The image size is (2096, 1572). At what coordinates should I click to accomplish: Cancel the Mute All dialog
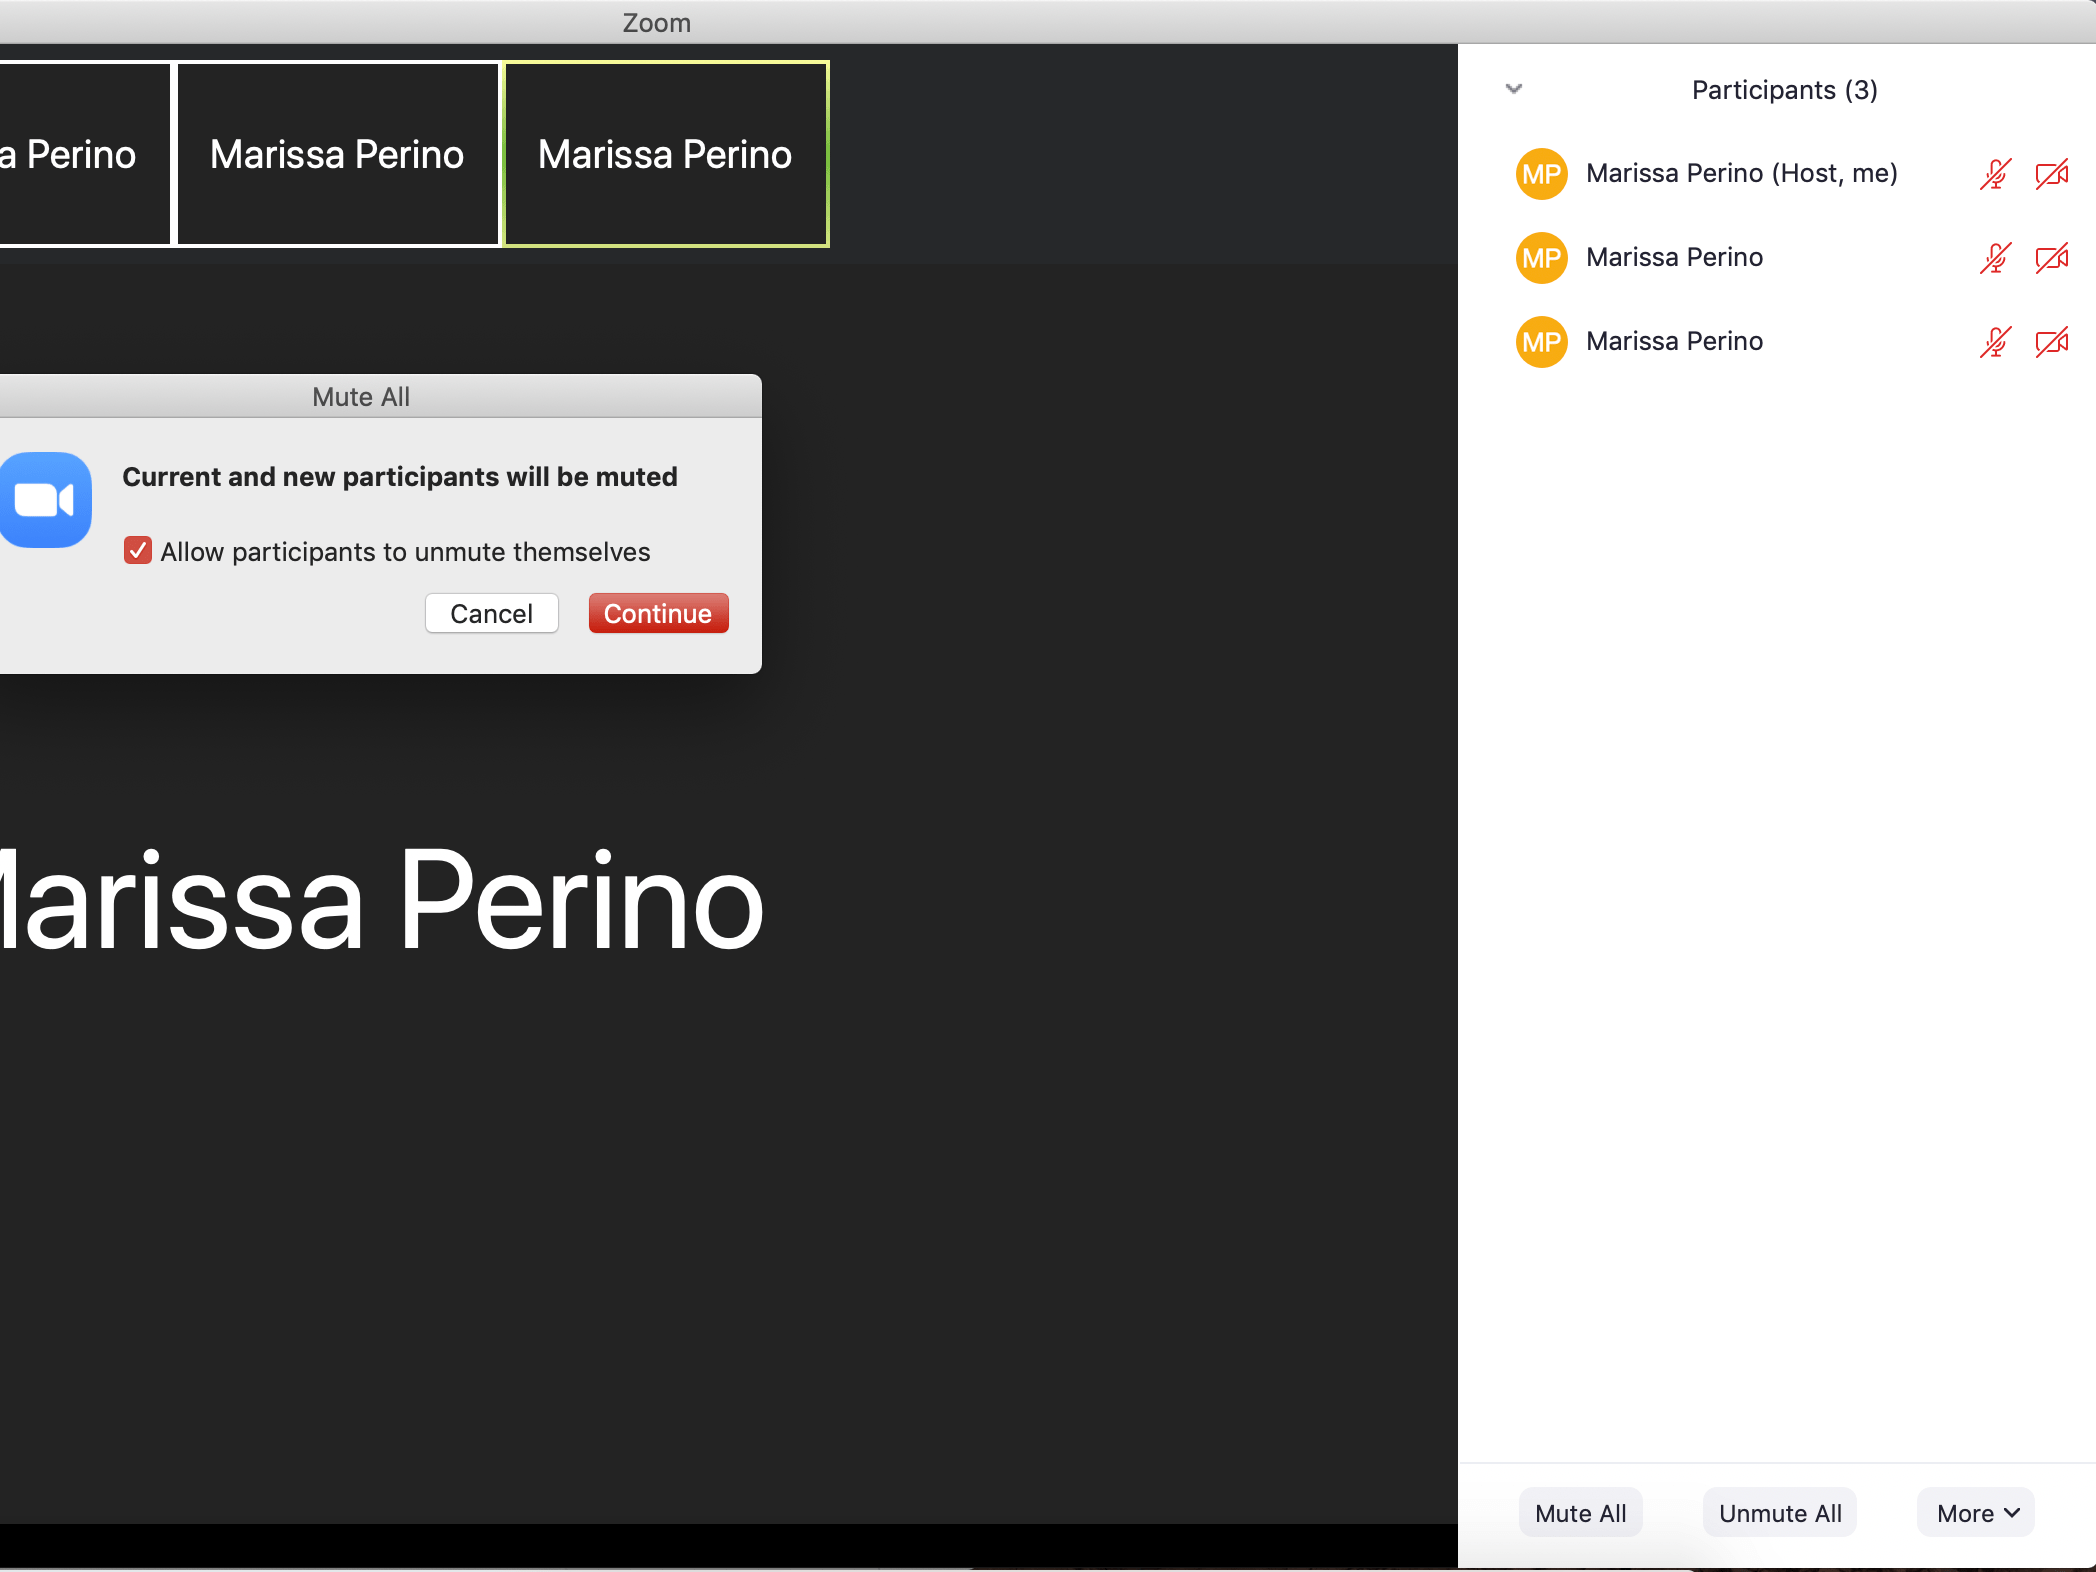[x=491, y=613]
